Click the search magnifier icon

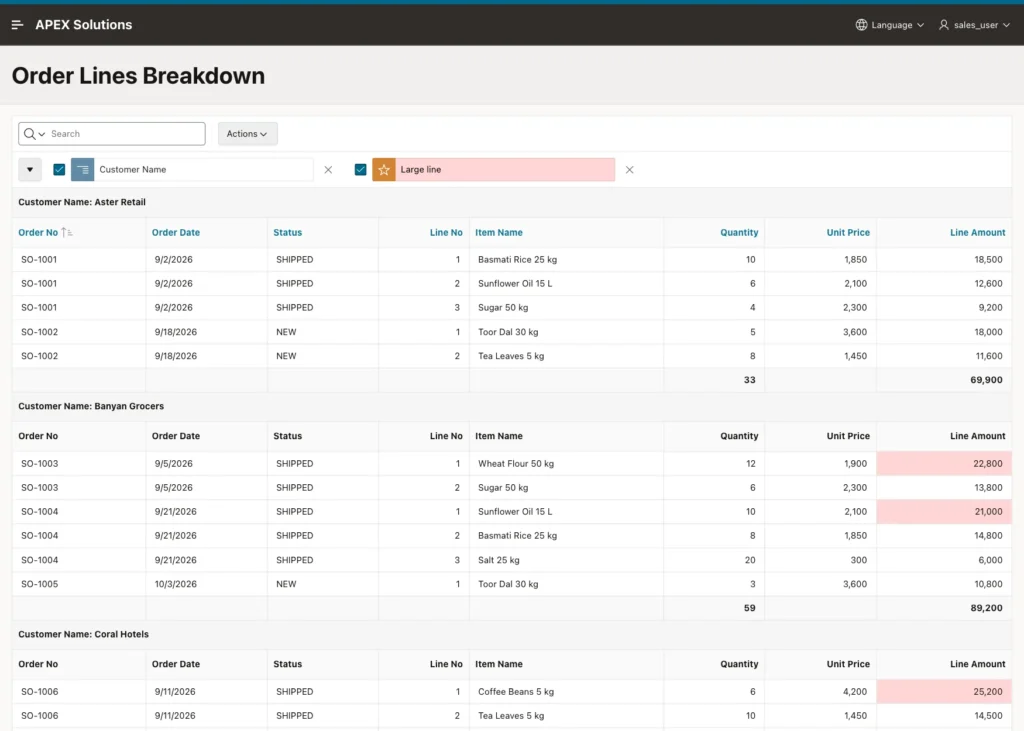coord(29,134)
